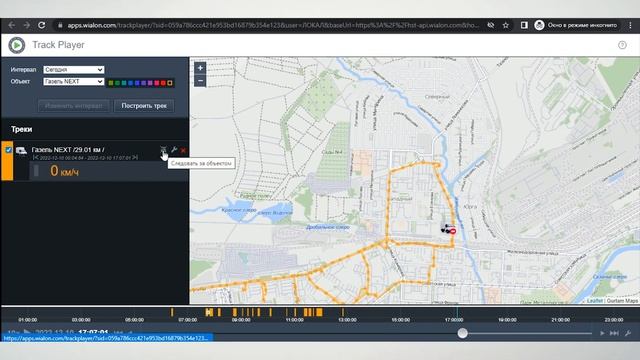
Task: Click the timeline at 07:00:00
Action: [x=188, y=320]
